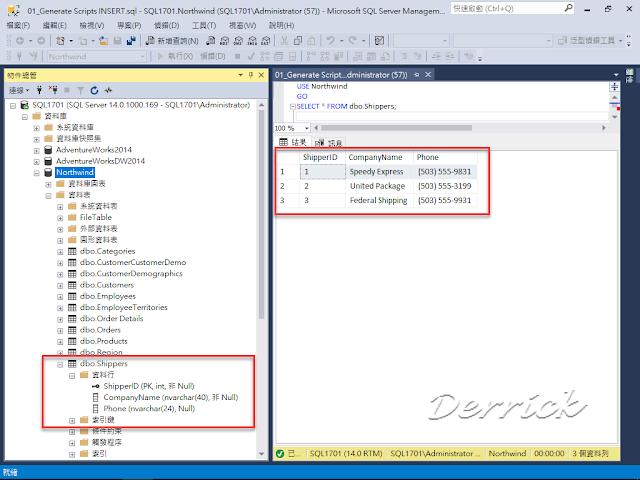The height and width of the screenshot is (480, 640).
Task: Click the Query Options icon
Action: coord(279,56)
